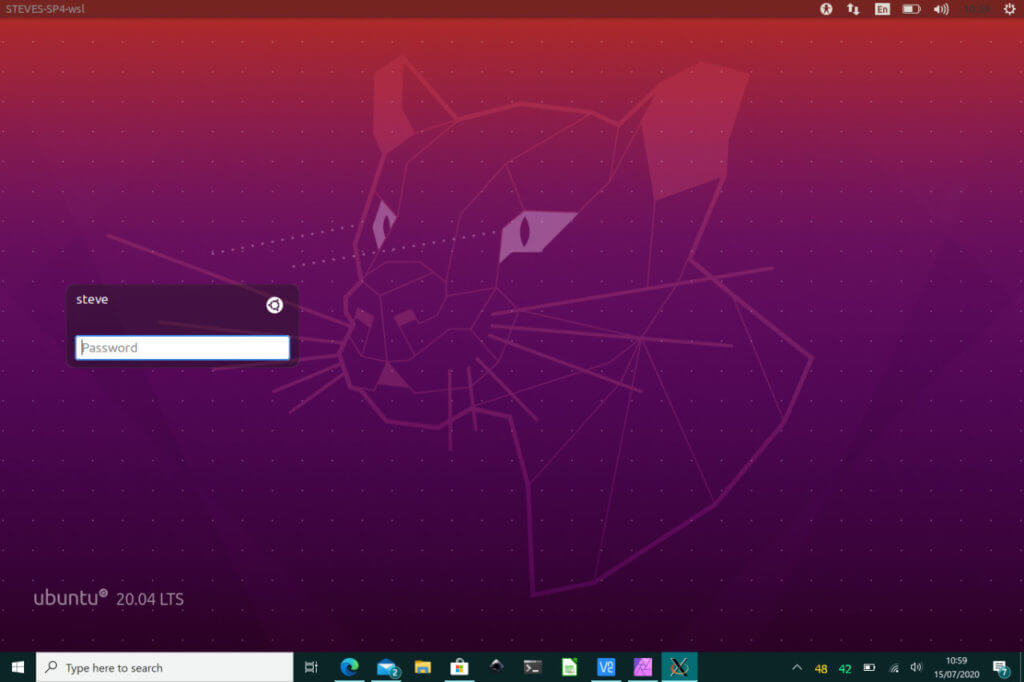Open the Microsoft Store from the taskbar
Viewport: 1024px width, 682px height.
(459, 667)
